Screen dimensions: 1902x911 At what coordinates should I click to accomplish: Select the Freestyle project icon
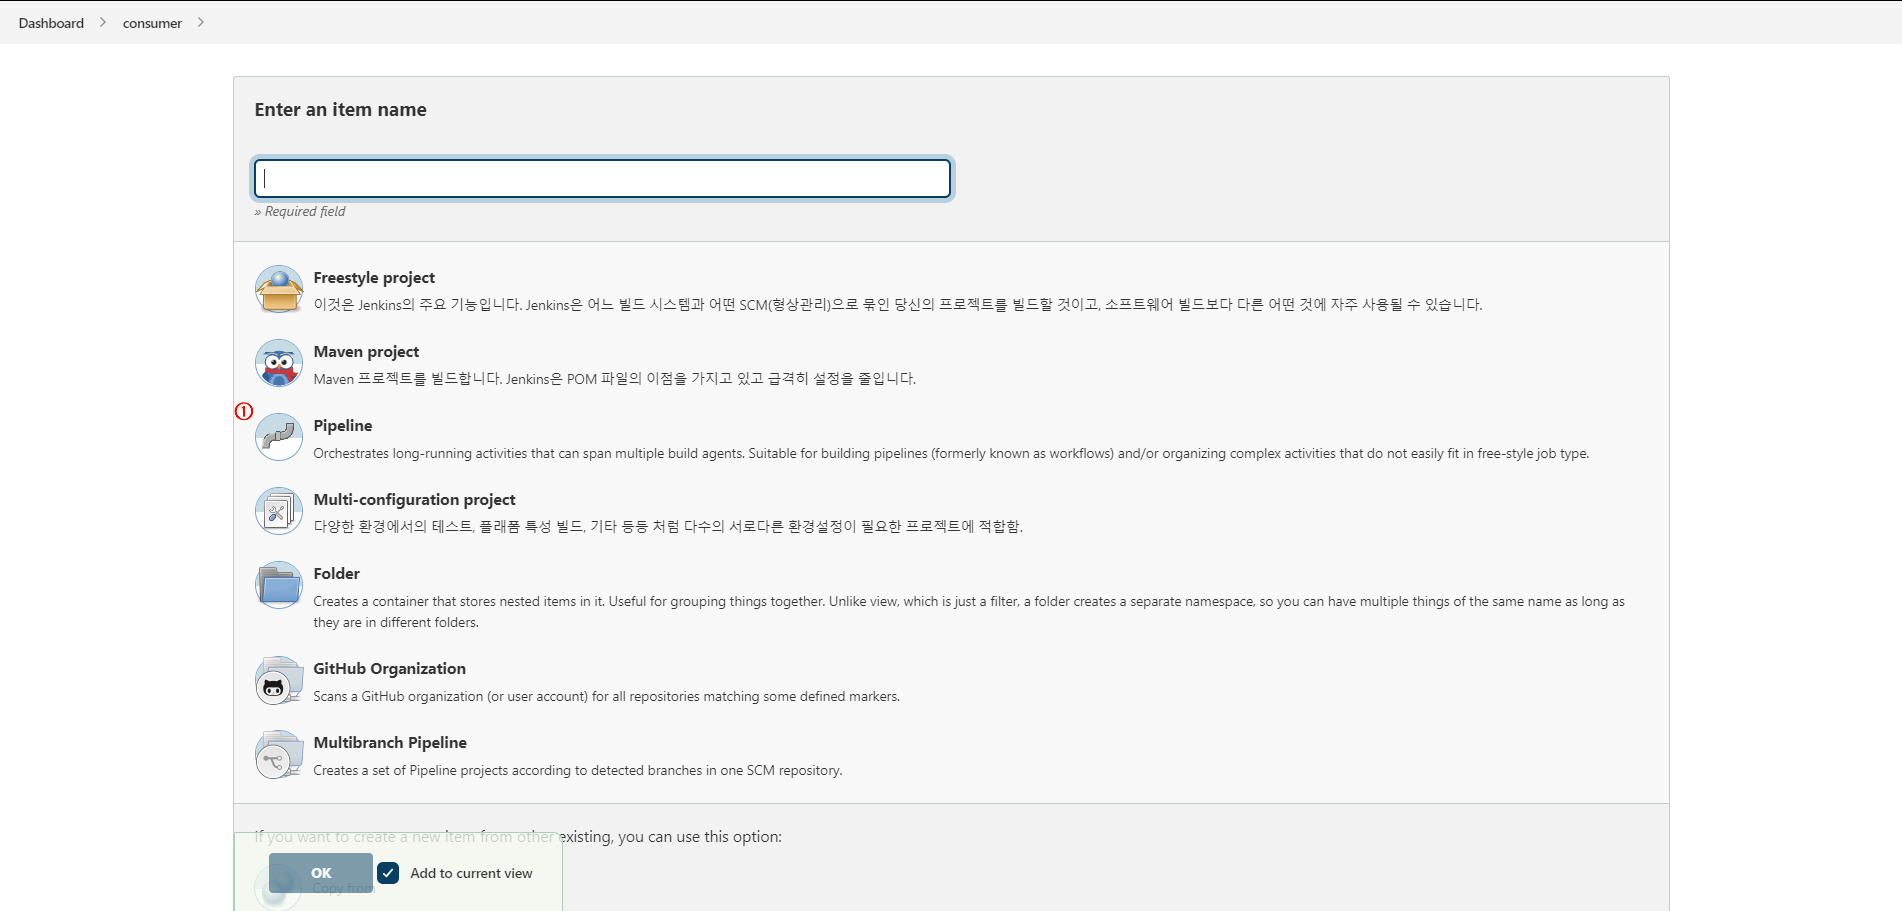coord(279,289)
